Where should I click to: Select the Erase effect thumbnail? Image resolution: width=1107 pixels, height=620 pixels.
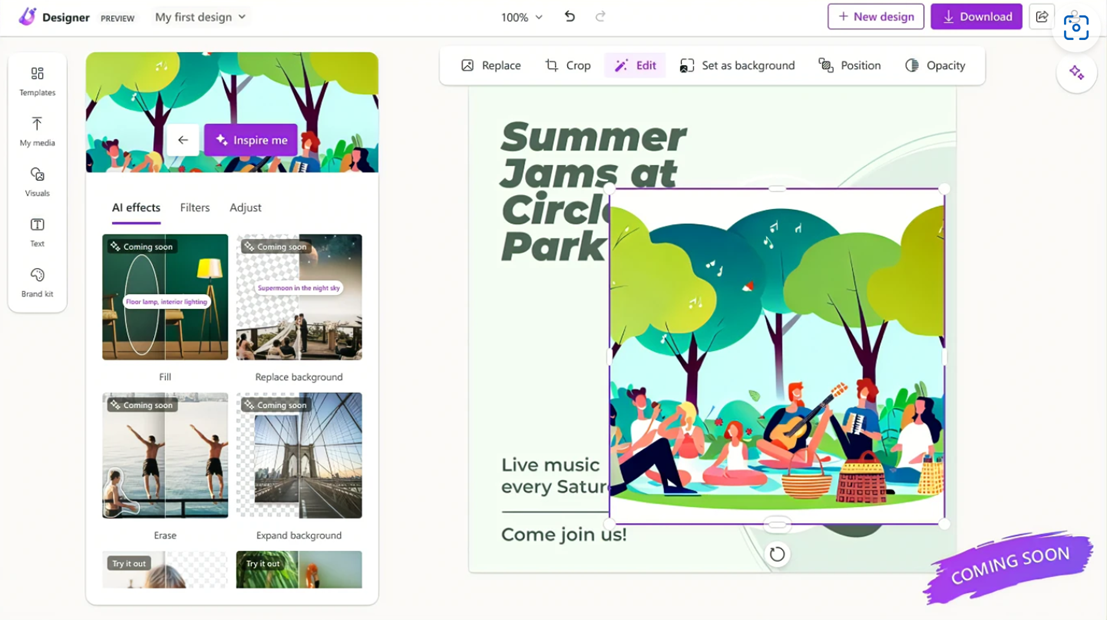coord(165,455)
